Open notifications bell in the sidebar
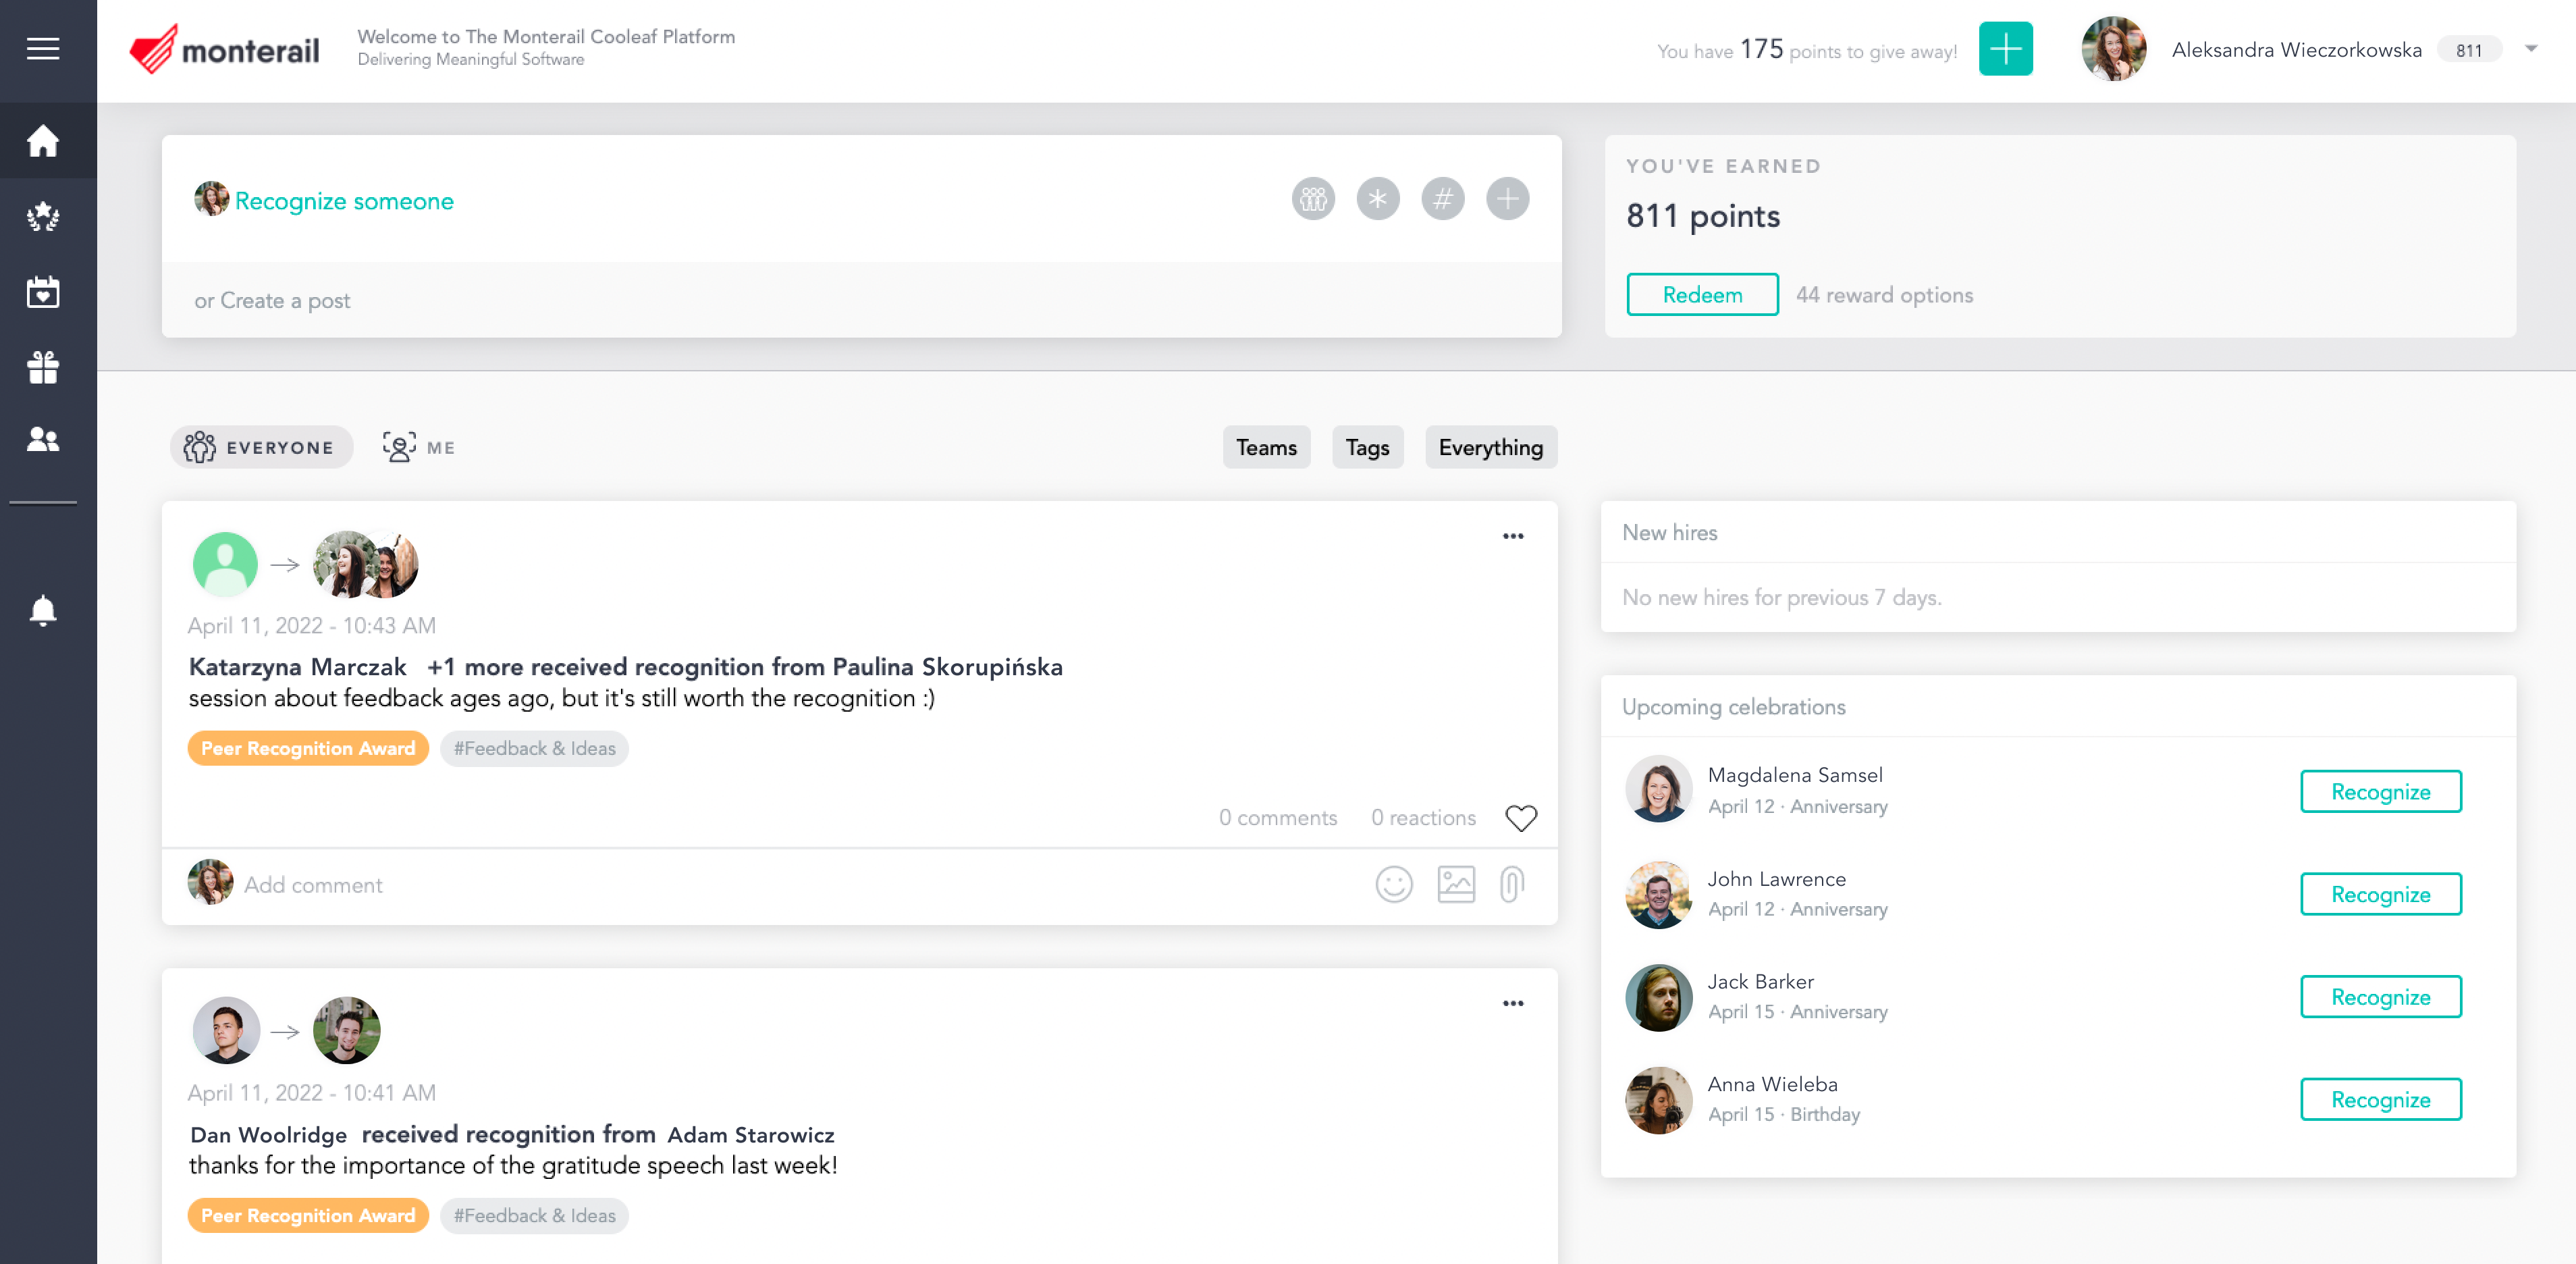Image resolution: width=2576 pixels, height=1264 pixels. (x=43, y=610)
